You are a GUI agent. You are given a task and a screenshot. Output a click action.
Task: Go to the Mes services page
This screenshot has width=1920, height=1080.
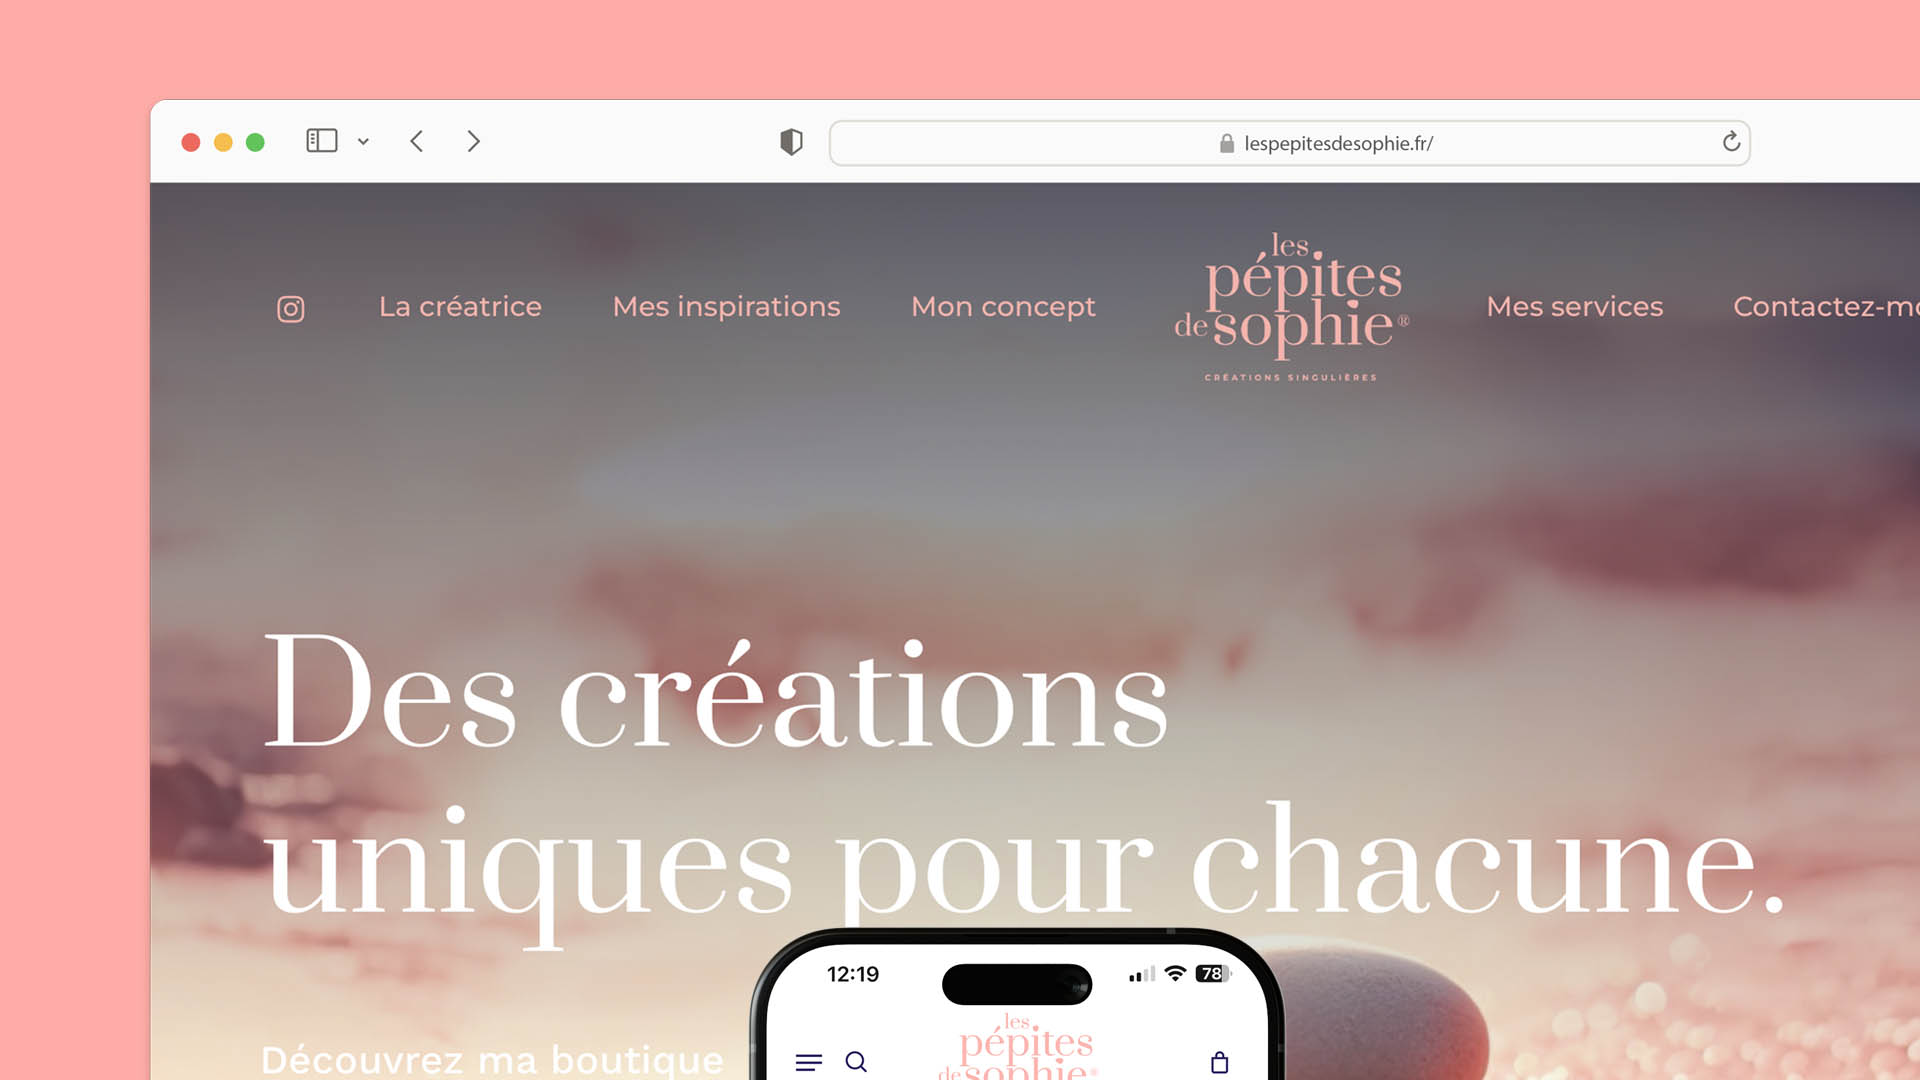click(1574, 306)
